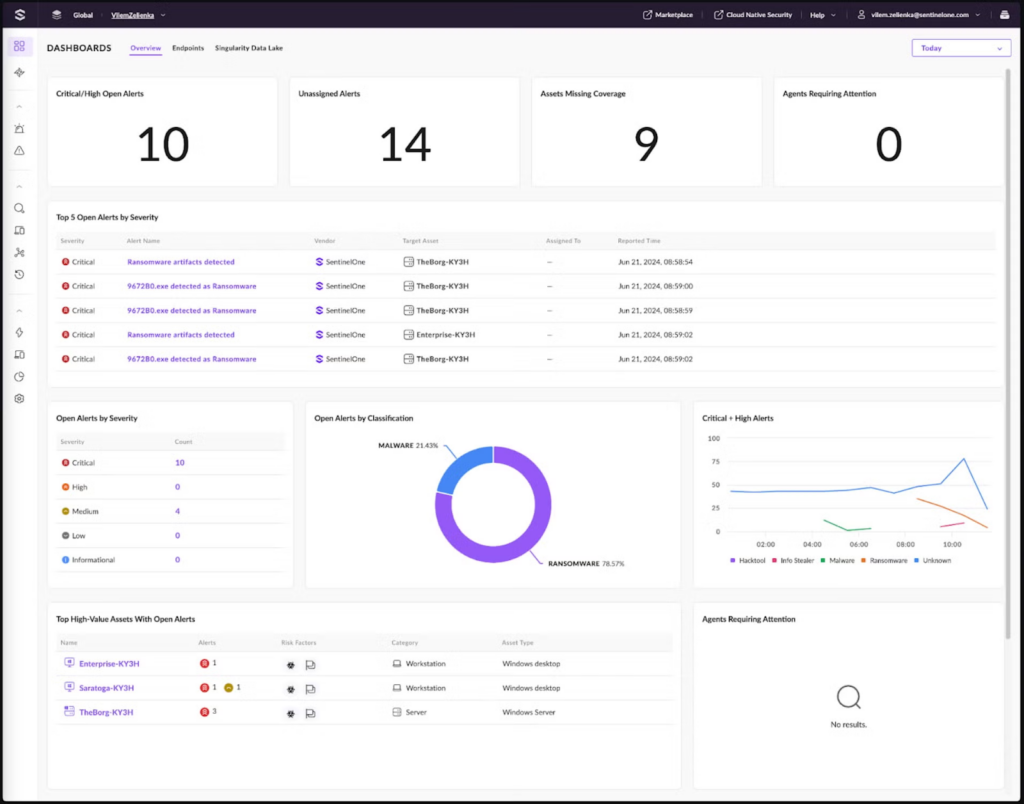
Task: Click the SentinelOne logo in top-left corner
Action: point(20,15)
